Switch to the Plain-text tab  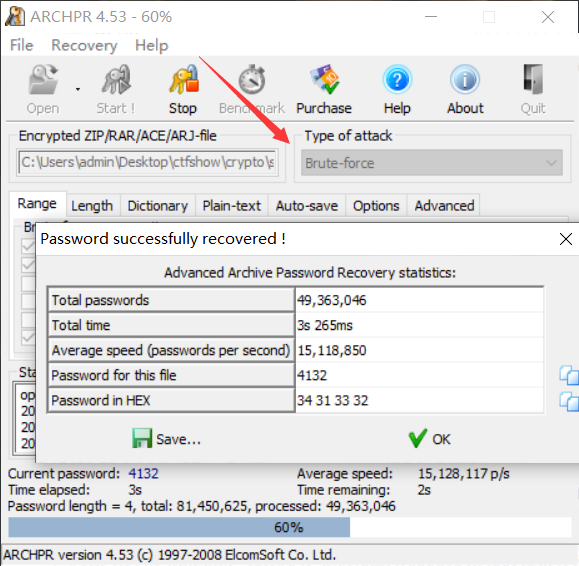[x=232, y=206]
